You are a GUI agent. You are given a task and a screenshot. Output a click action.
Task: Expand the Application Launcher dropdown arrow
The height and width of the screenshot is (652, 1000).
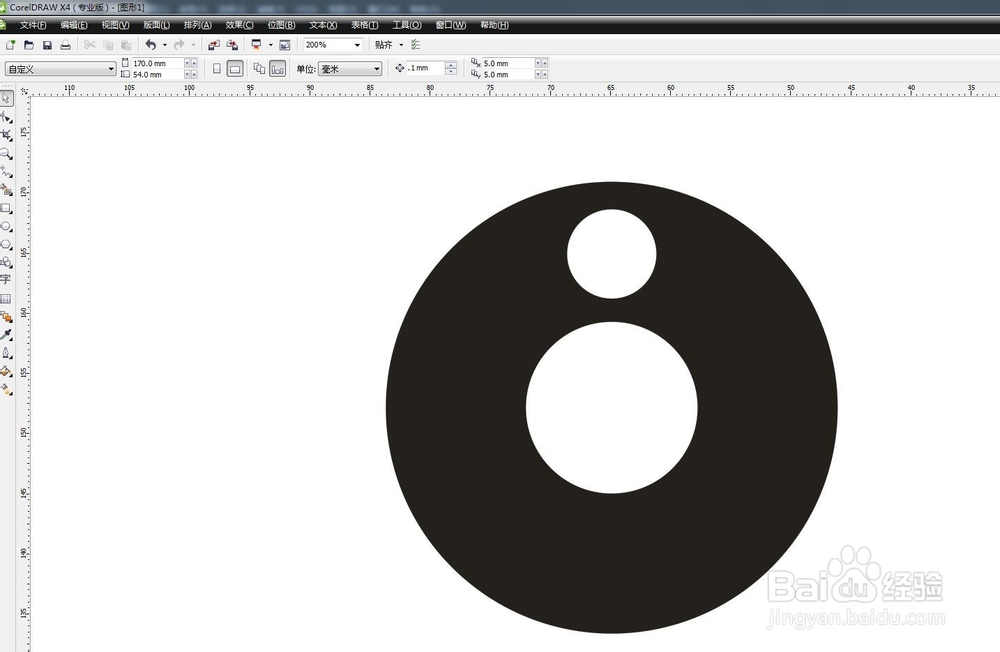(x=270, y=45)
